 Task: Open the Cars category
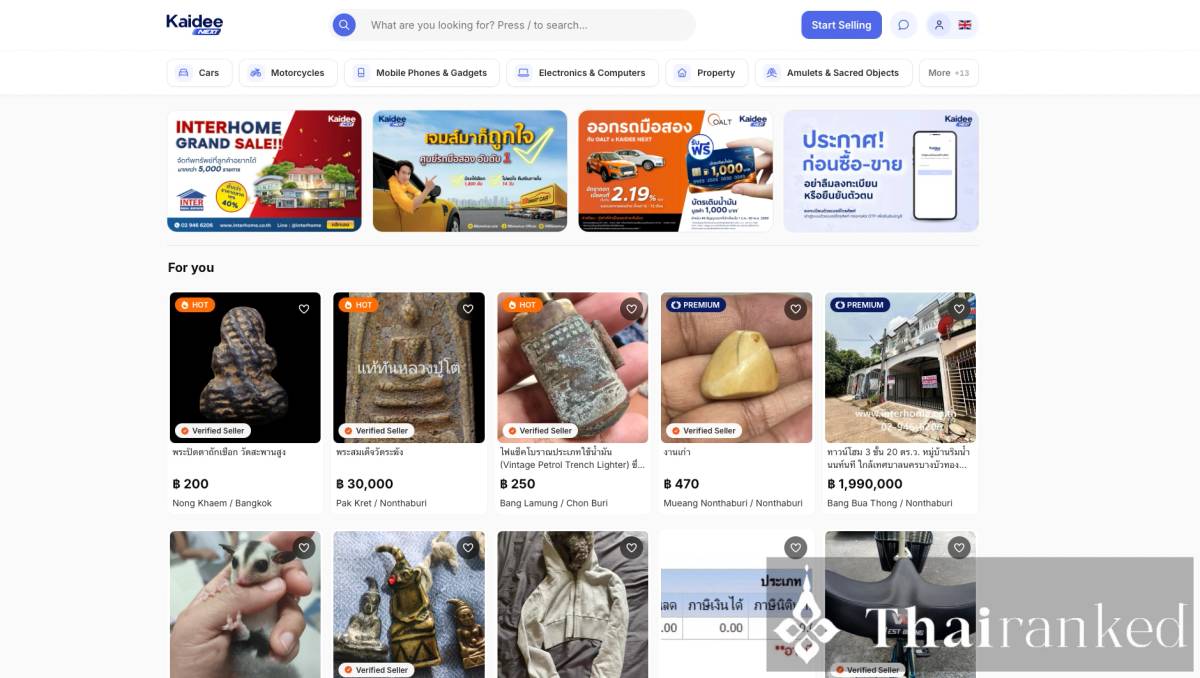[x=200, y=73]
